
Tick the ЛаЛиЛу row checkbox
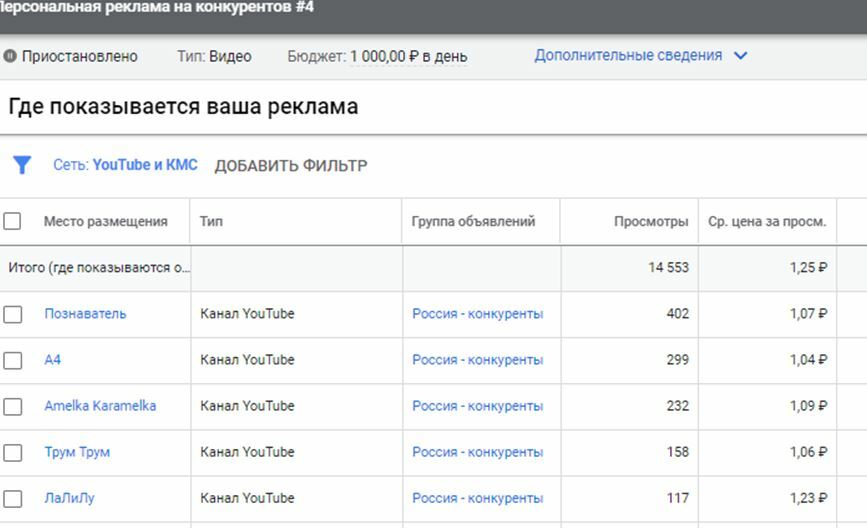[x=12, y=499]
